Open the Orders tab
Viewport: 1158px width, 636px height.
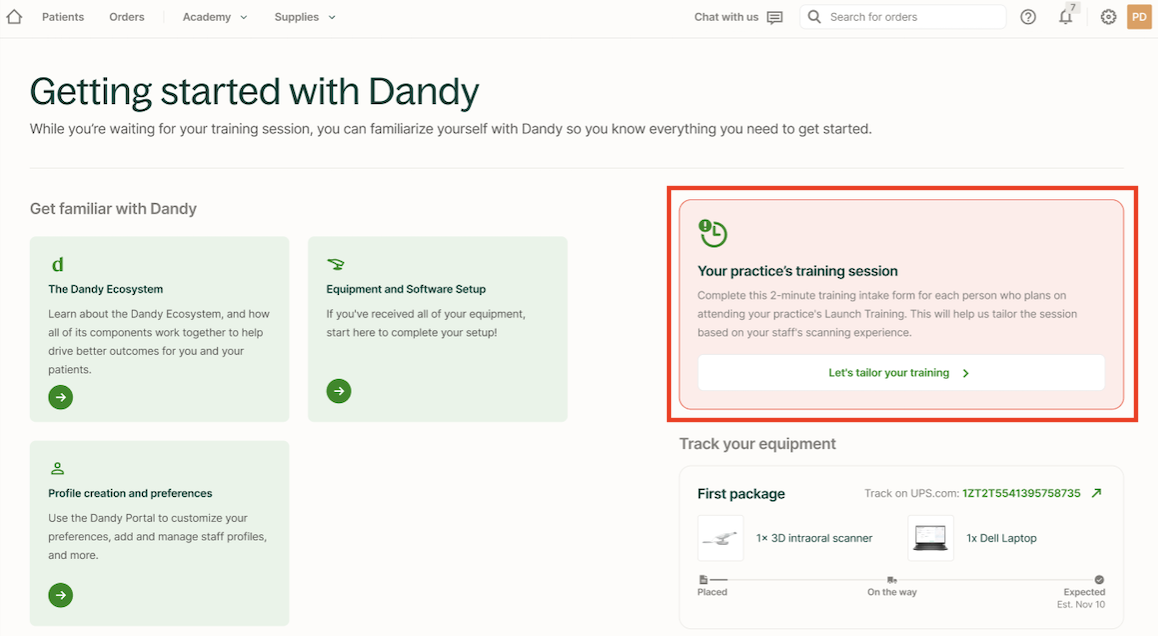[x=127, y=17]
